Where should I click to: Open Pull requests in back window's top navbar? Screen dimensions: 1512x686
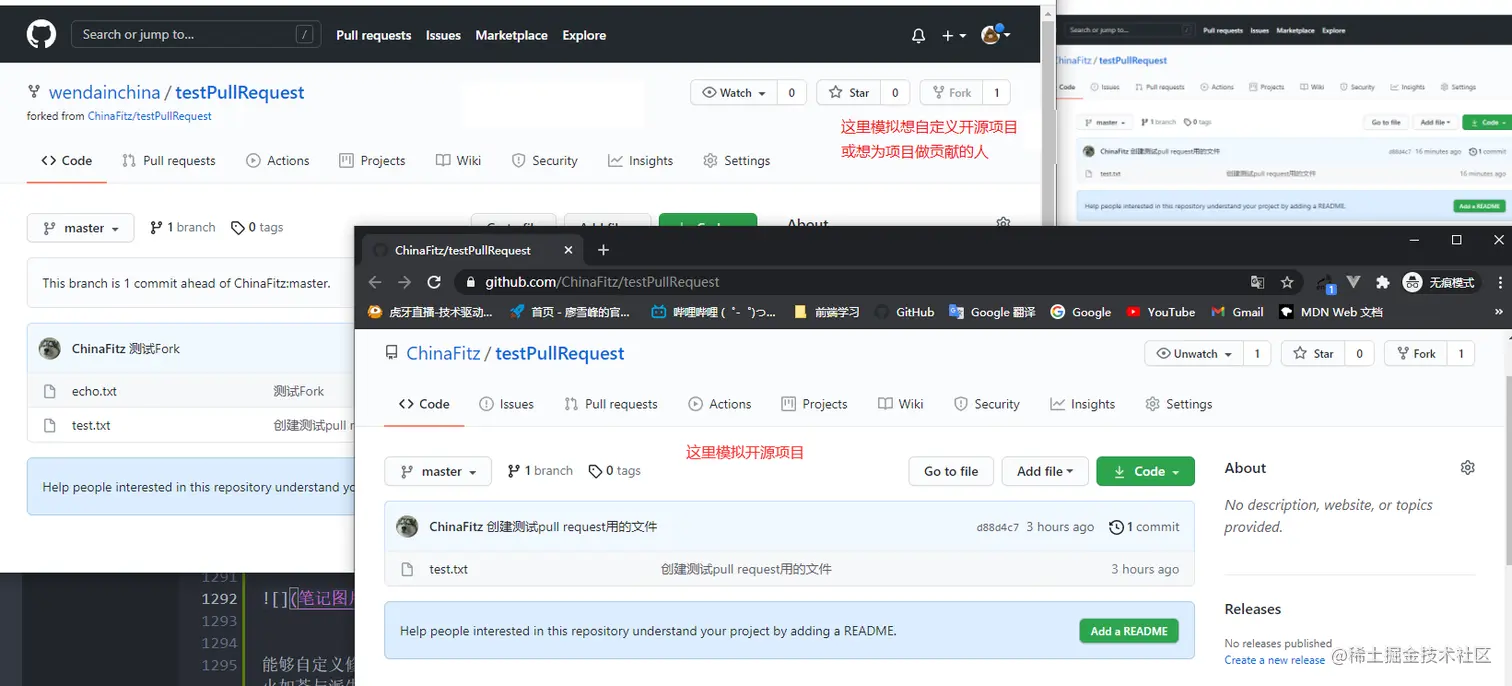pos(373,35)
